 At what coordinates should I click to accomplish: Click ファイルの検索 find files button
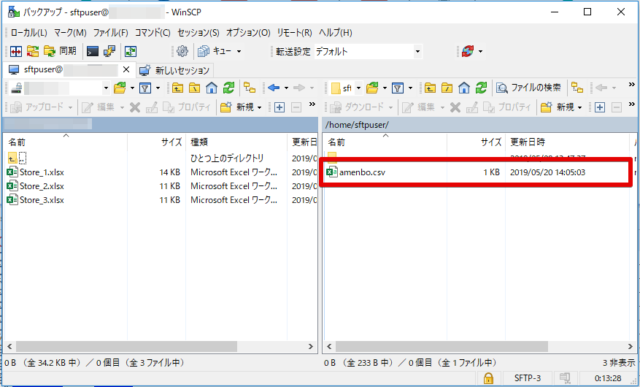point(528,88)
